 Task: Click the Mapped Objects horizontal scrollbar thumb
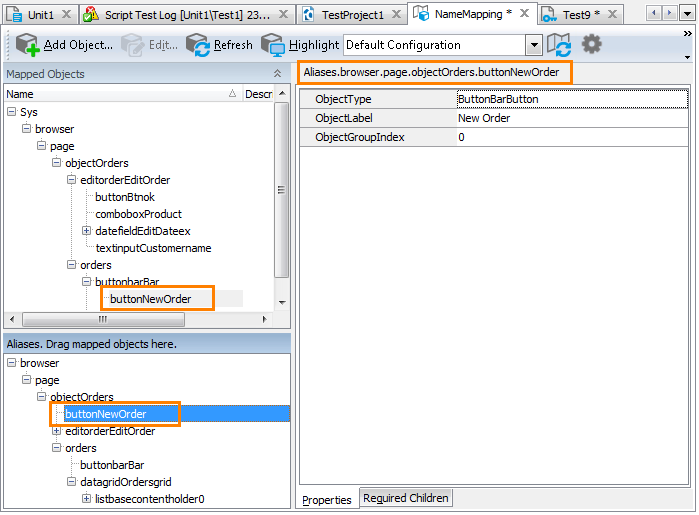(103, 319)
